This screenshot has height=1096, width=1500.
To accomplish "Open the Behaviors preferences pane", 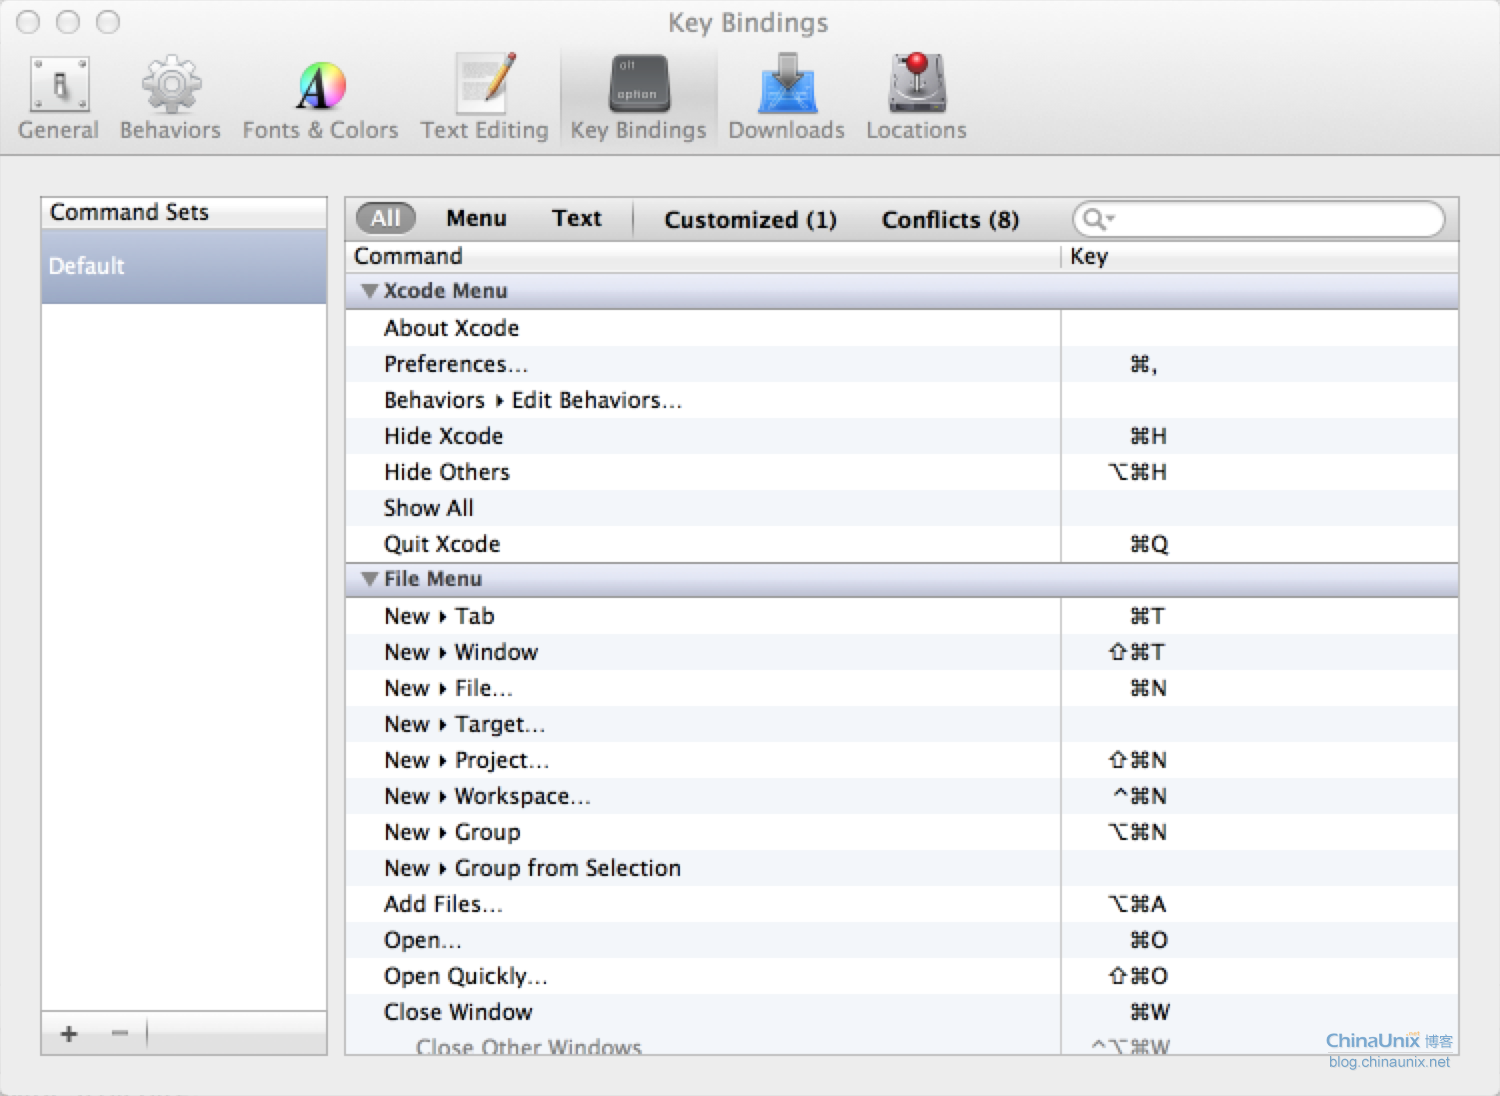I will (x=170, y=97).
